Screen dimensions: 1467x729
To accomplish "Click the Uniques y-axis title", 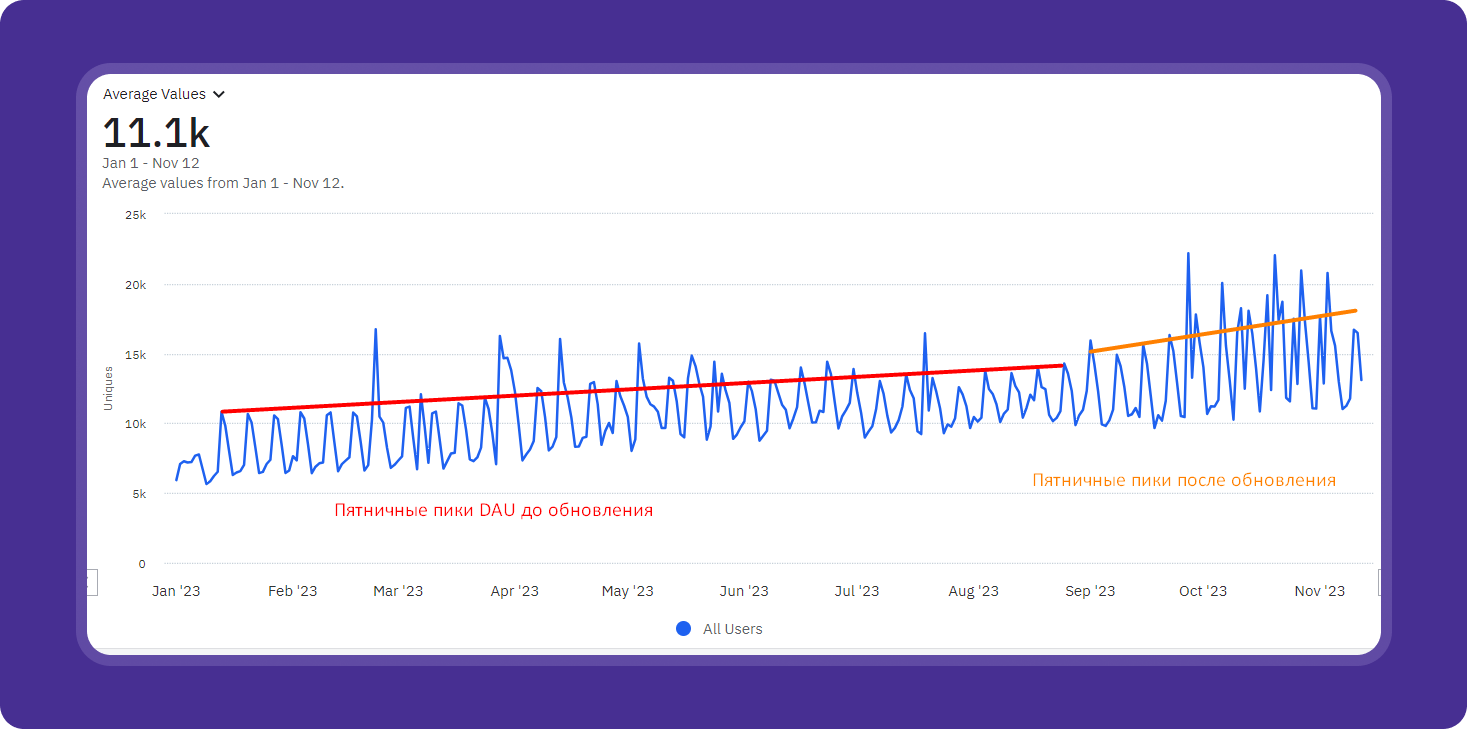I will (108, 388).
